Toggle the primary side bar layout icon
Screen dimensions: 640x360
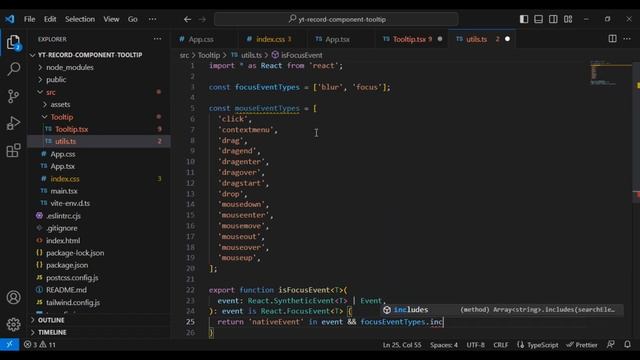[524, 19]
